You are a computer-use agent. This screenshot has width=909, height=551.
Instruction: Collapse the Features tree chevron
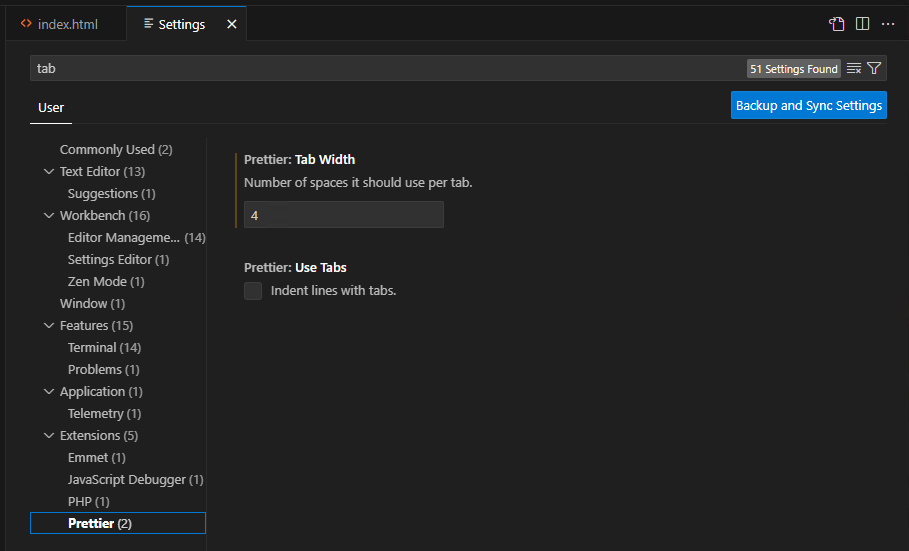point(49,326)
